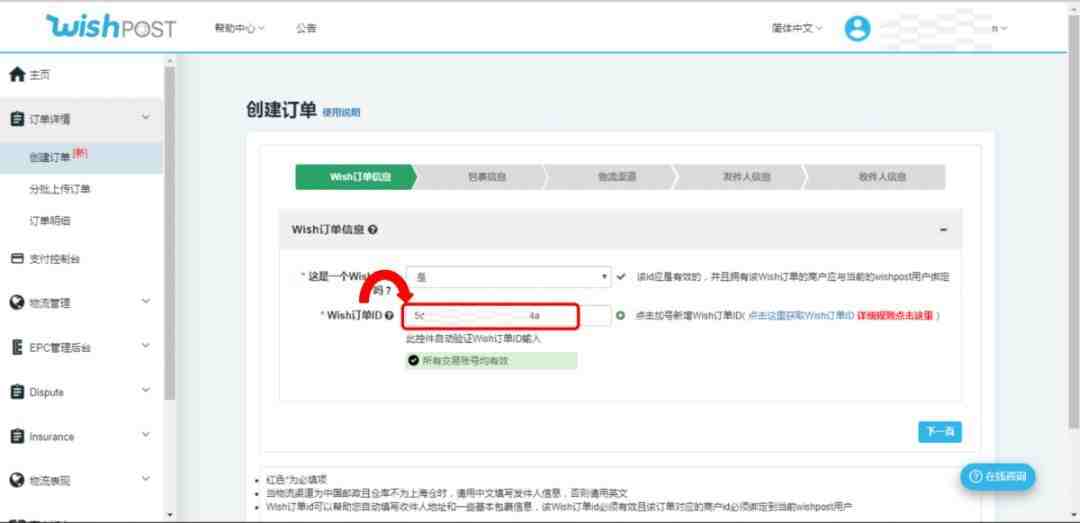Select 主页 in the sidebar
This screenshot has width=1080, height=523.
point(39,74)
